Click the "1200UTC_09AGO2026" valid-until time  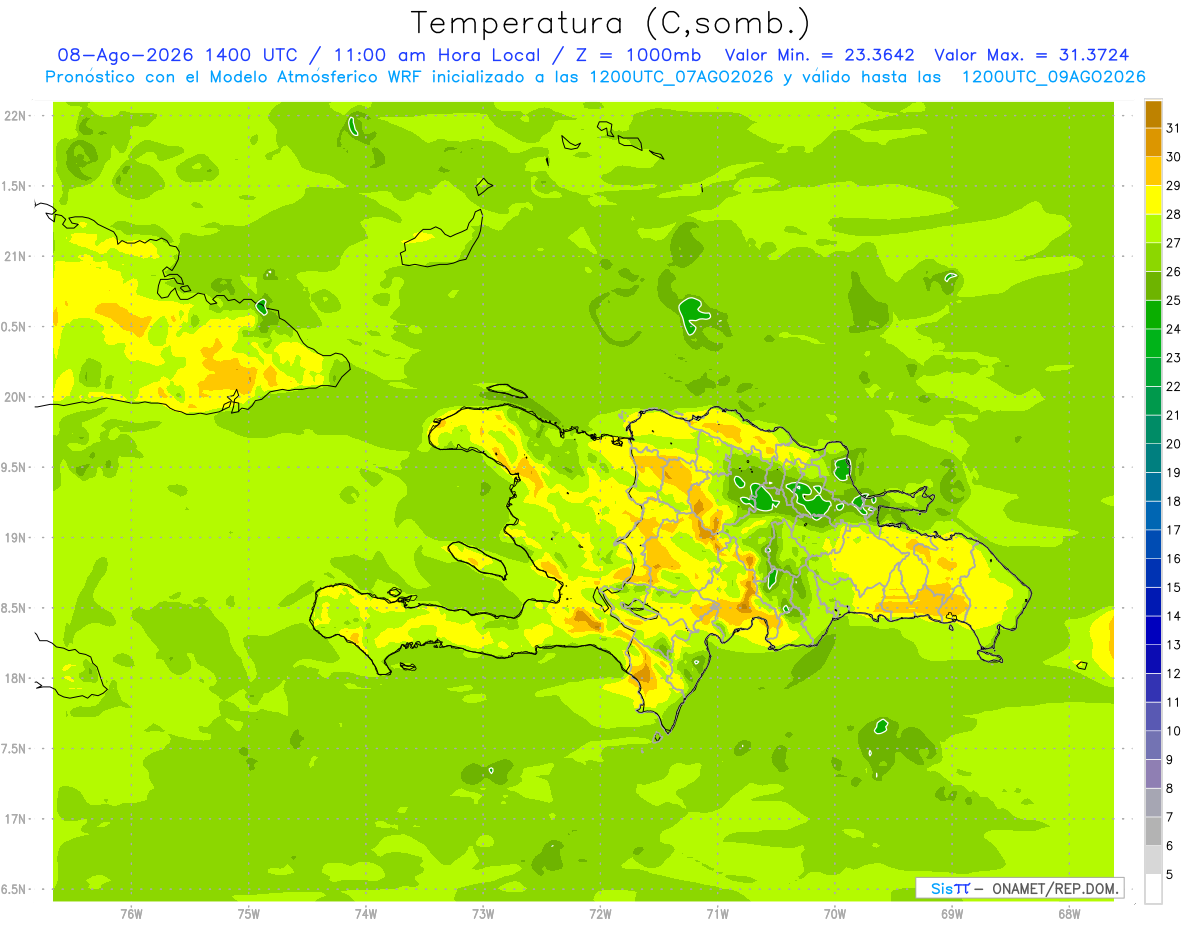point(1053,77)
